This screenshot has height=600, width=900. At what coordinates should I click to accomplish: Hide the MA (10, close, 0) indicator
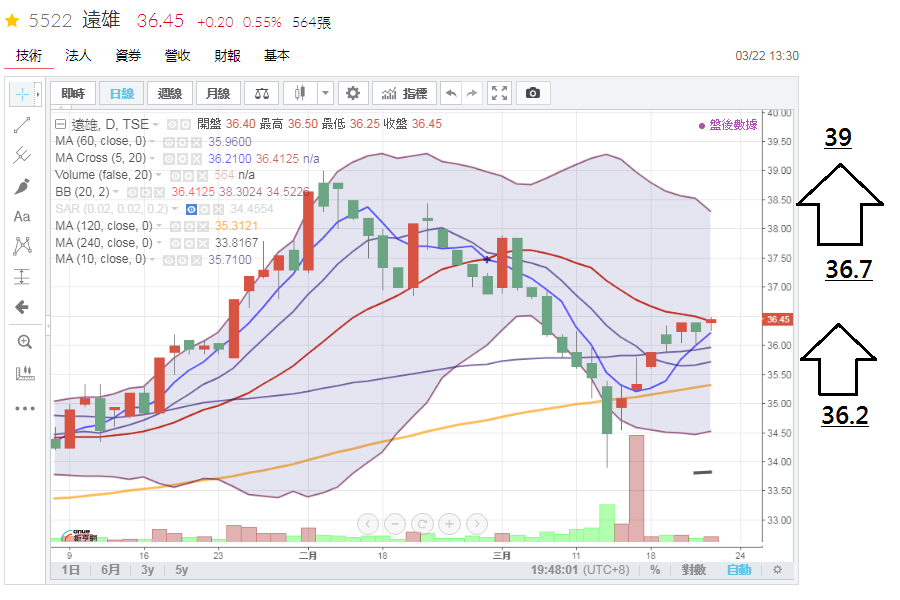(x=170, y=261)
